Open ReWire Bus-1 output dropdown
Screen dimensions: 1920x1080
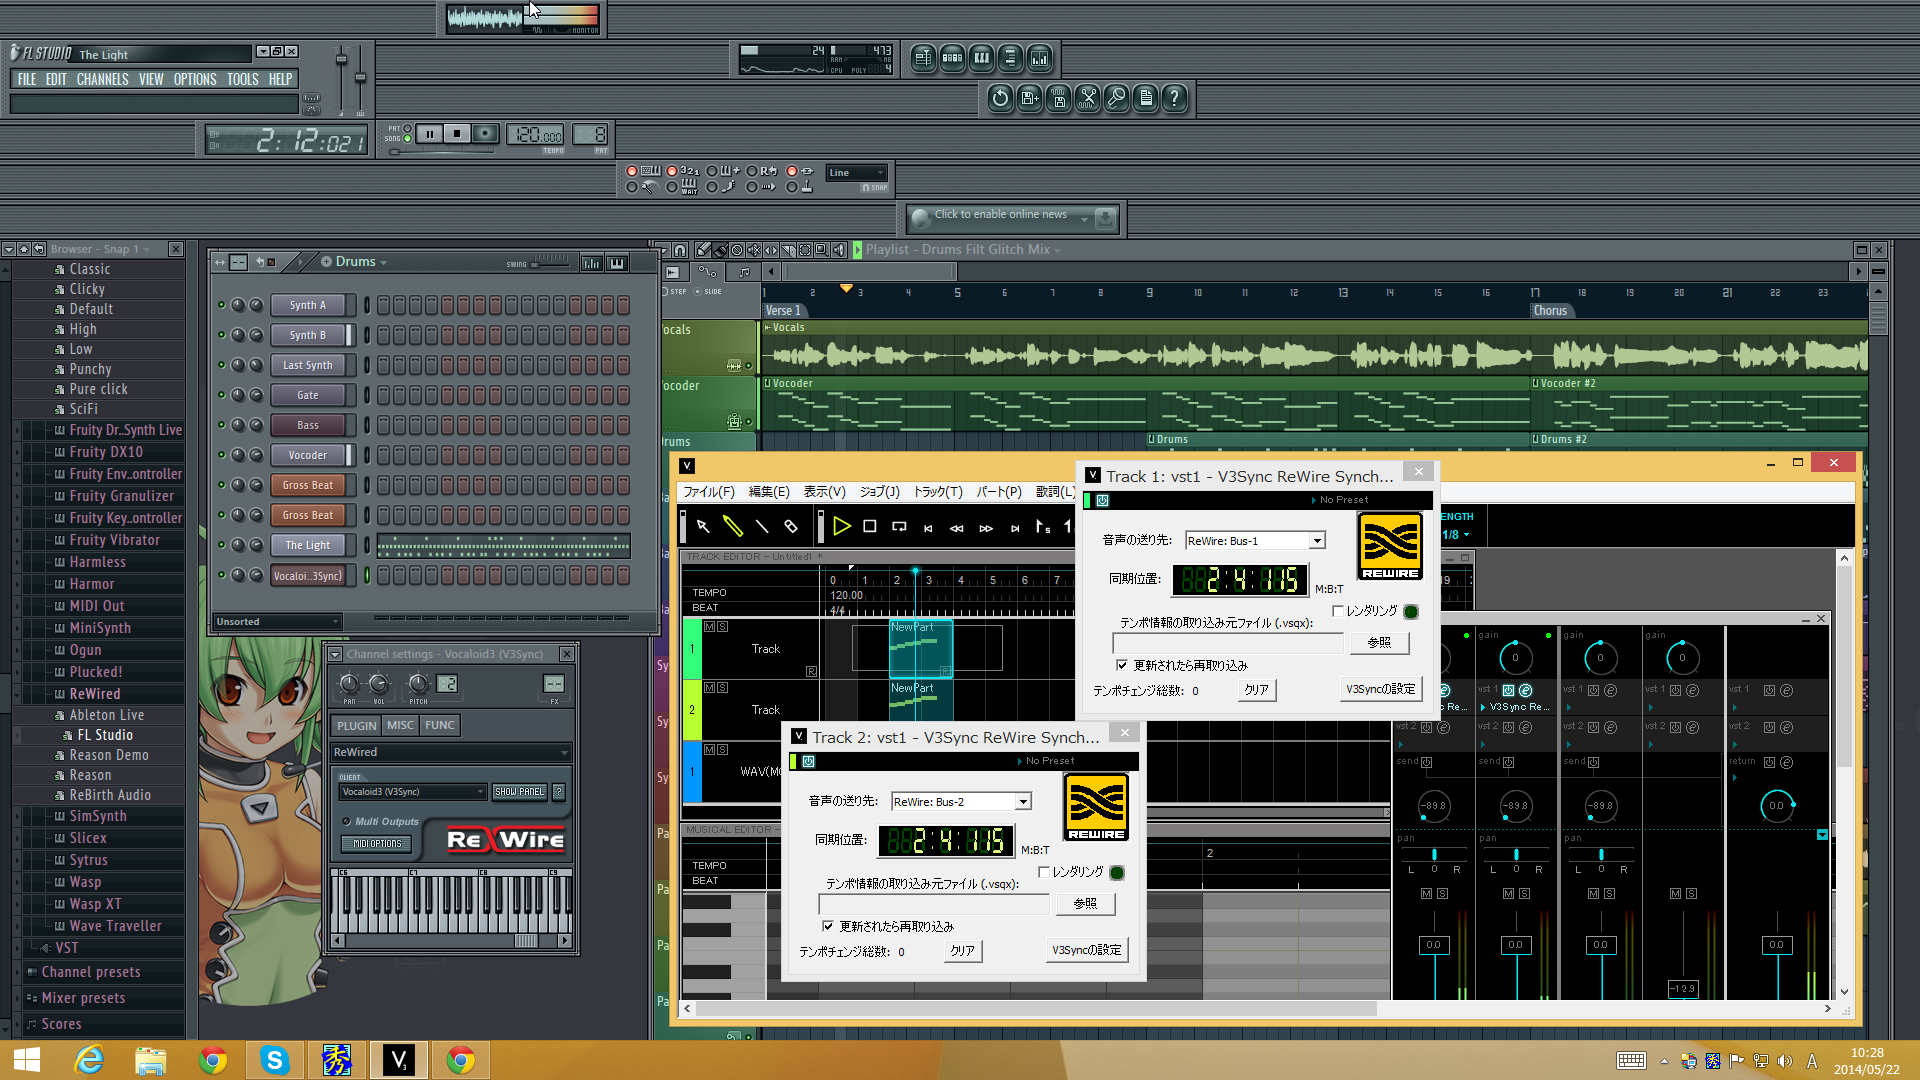(1317, 541)
